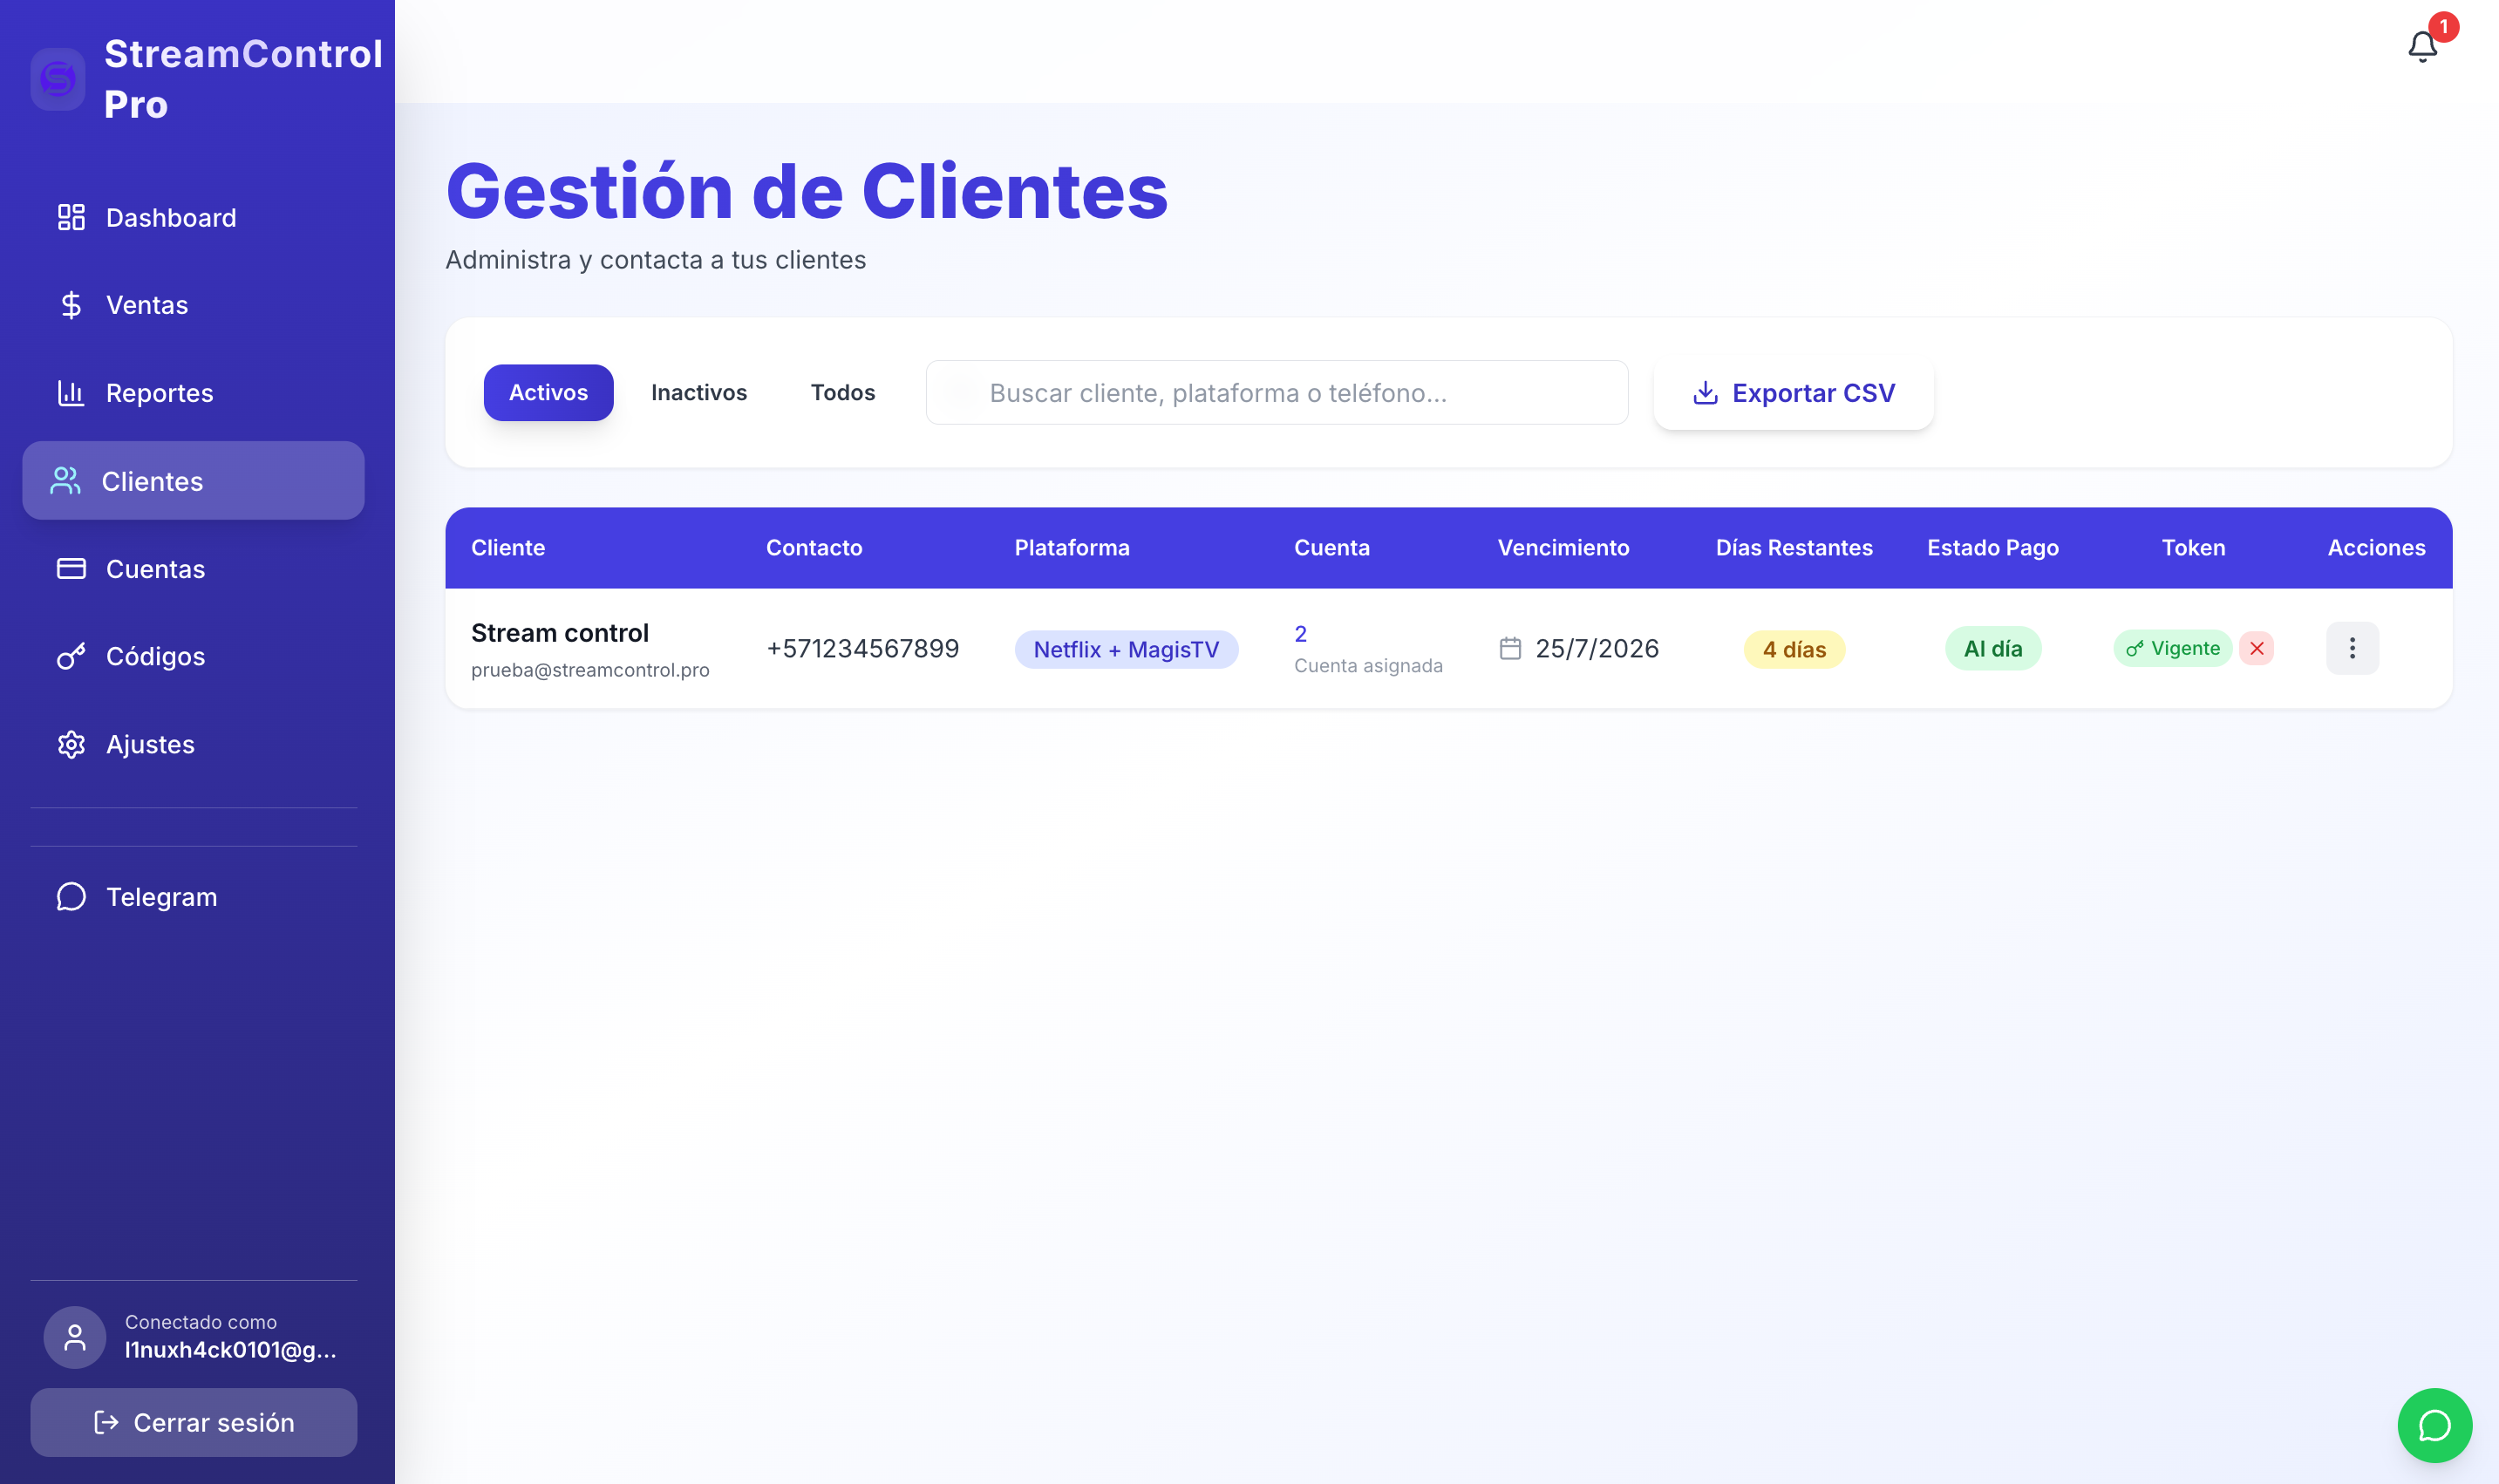This screenshot has height=1484, width=2499.
Task: Click the Vencimiento column header
Action: tap(1563, 548)
